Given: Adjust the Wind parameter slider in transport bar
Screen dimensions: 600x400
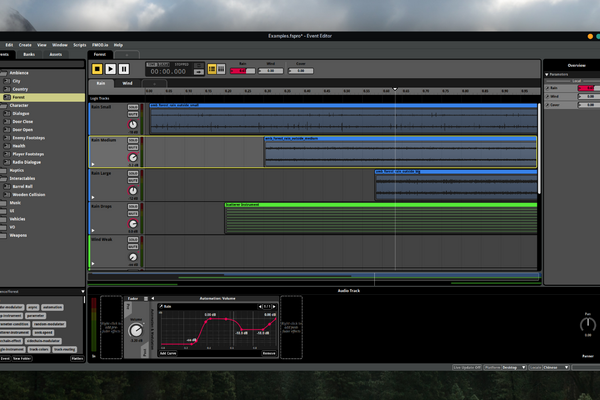Looking at the screenshot, I should (271, 71).
